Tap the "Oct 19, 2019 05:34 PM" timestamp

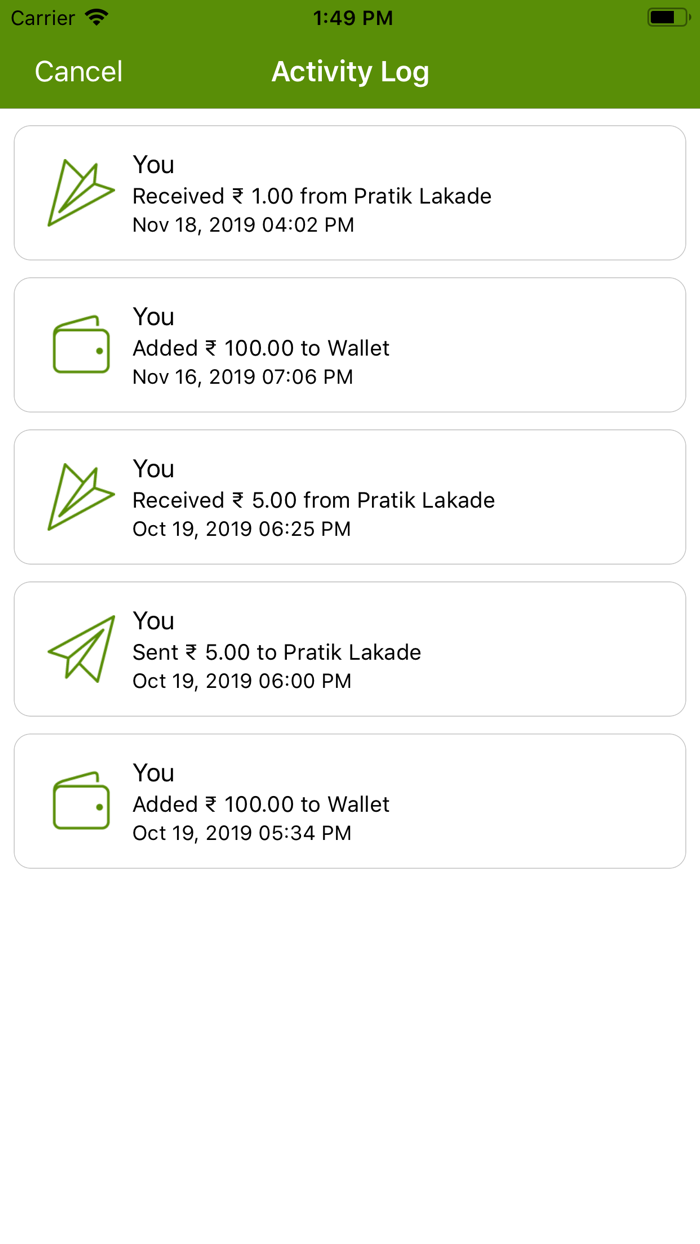[242, 833]
